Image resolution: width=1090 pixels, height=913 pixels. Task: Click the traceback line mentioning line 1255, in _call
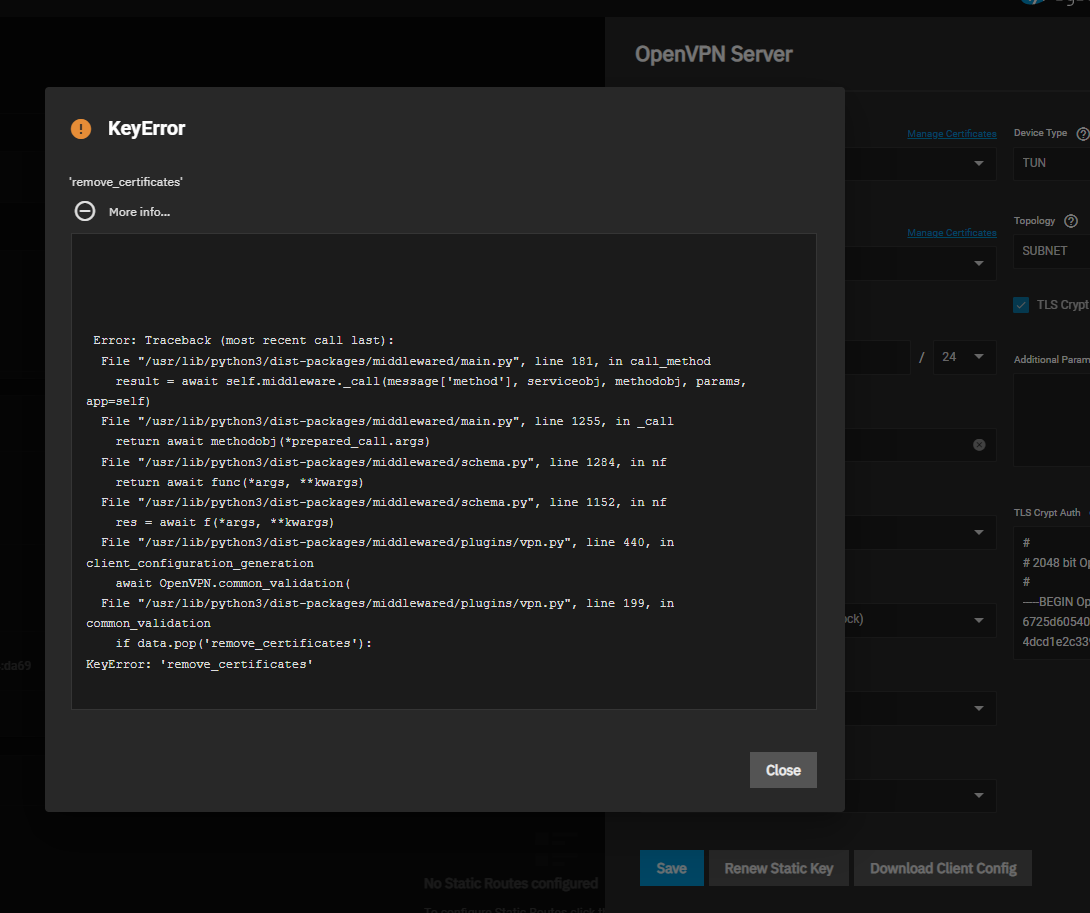click(387, 421)
